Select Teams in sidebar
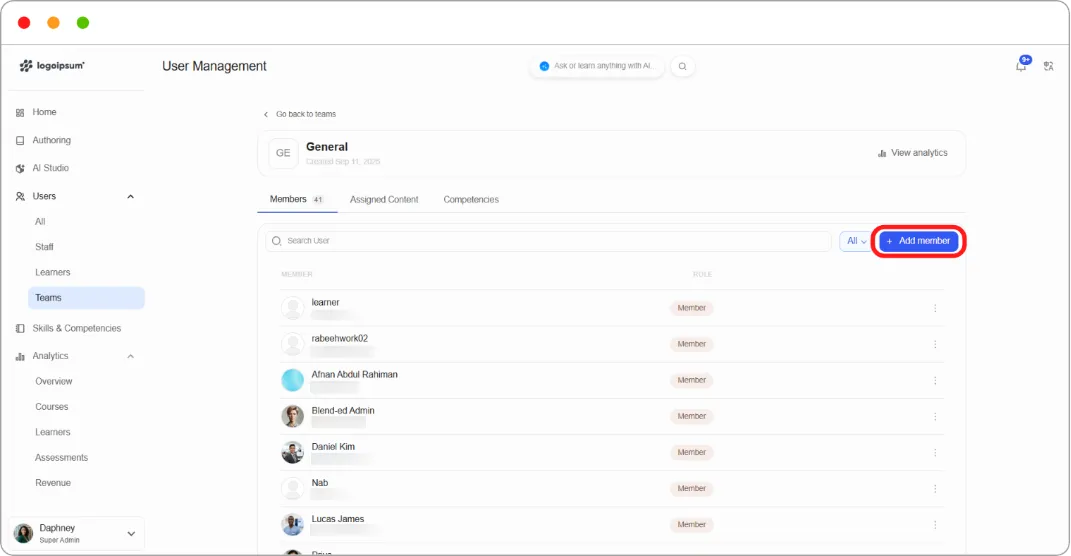1071x556 pixels. 86,298
